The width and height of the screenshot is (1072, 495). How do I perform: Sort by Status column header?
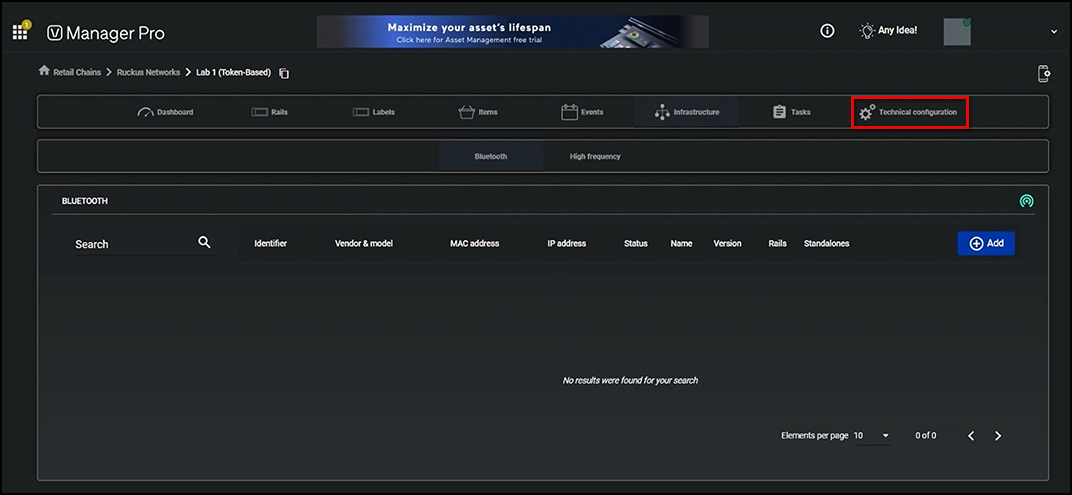(x=636, y=243)
